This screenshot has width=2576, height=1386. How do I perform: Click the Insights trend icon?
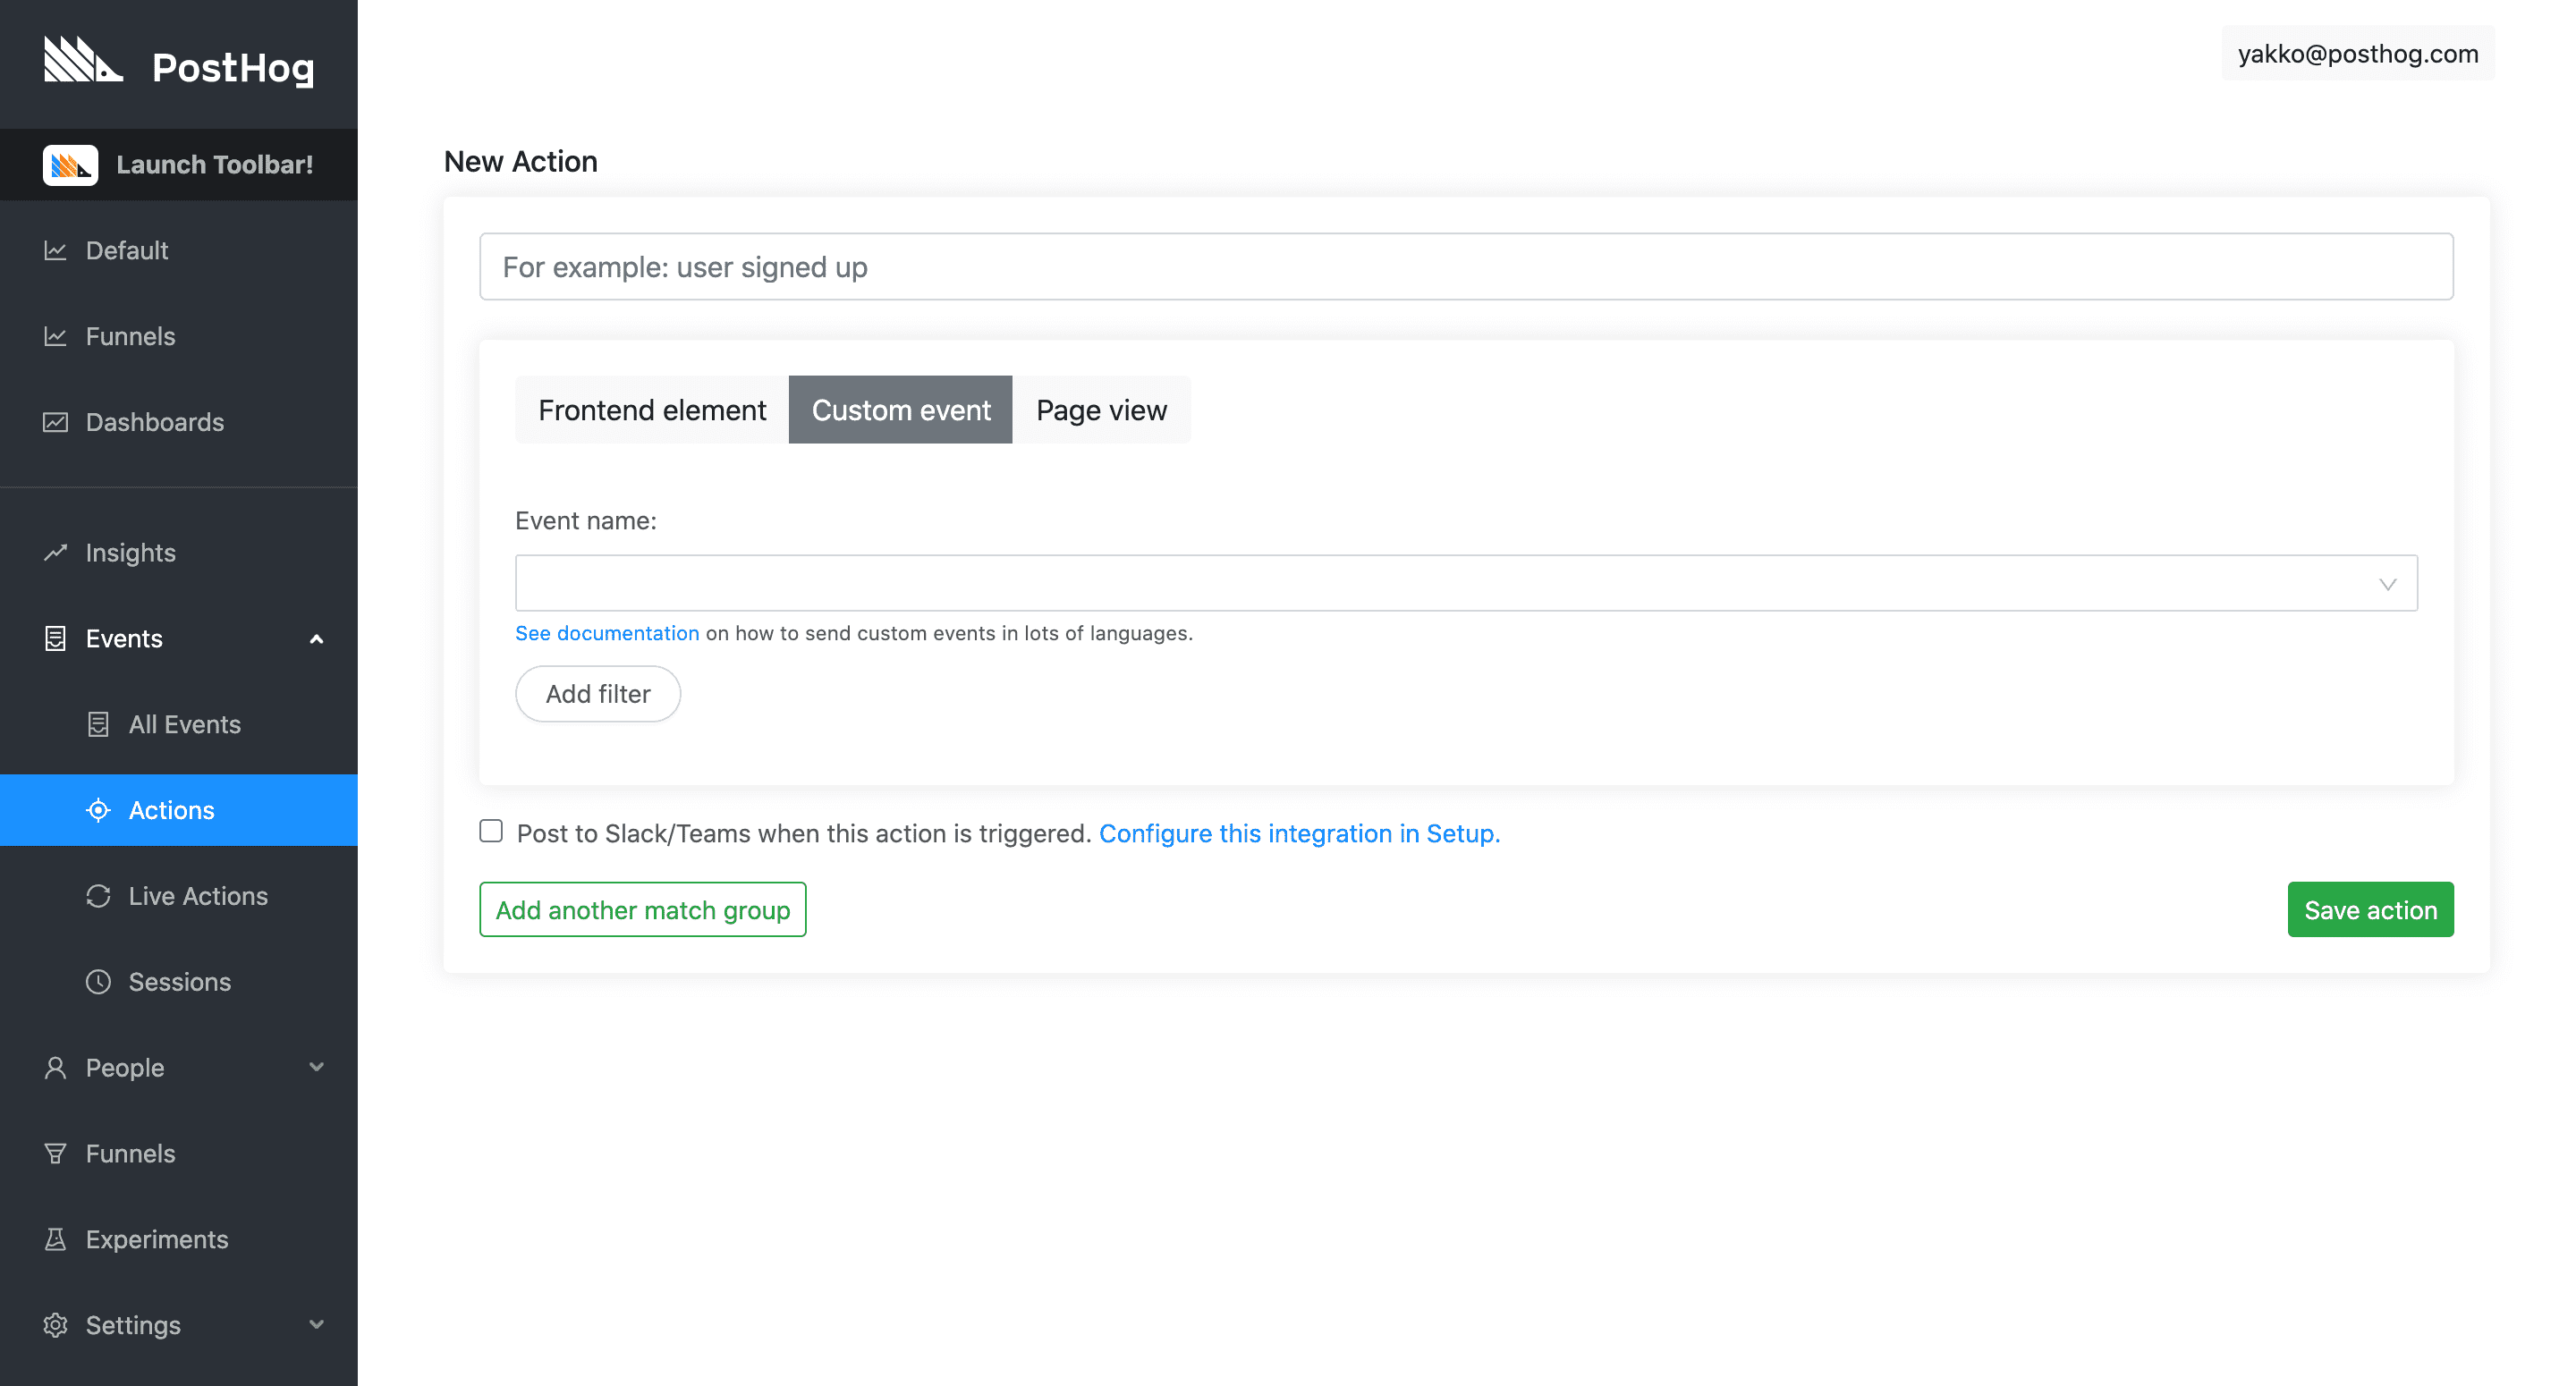click(55, 552)
